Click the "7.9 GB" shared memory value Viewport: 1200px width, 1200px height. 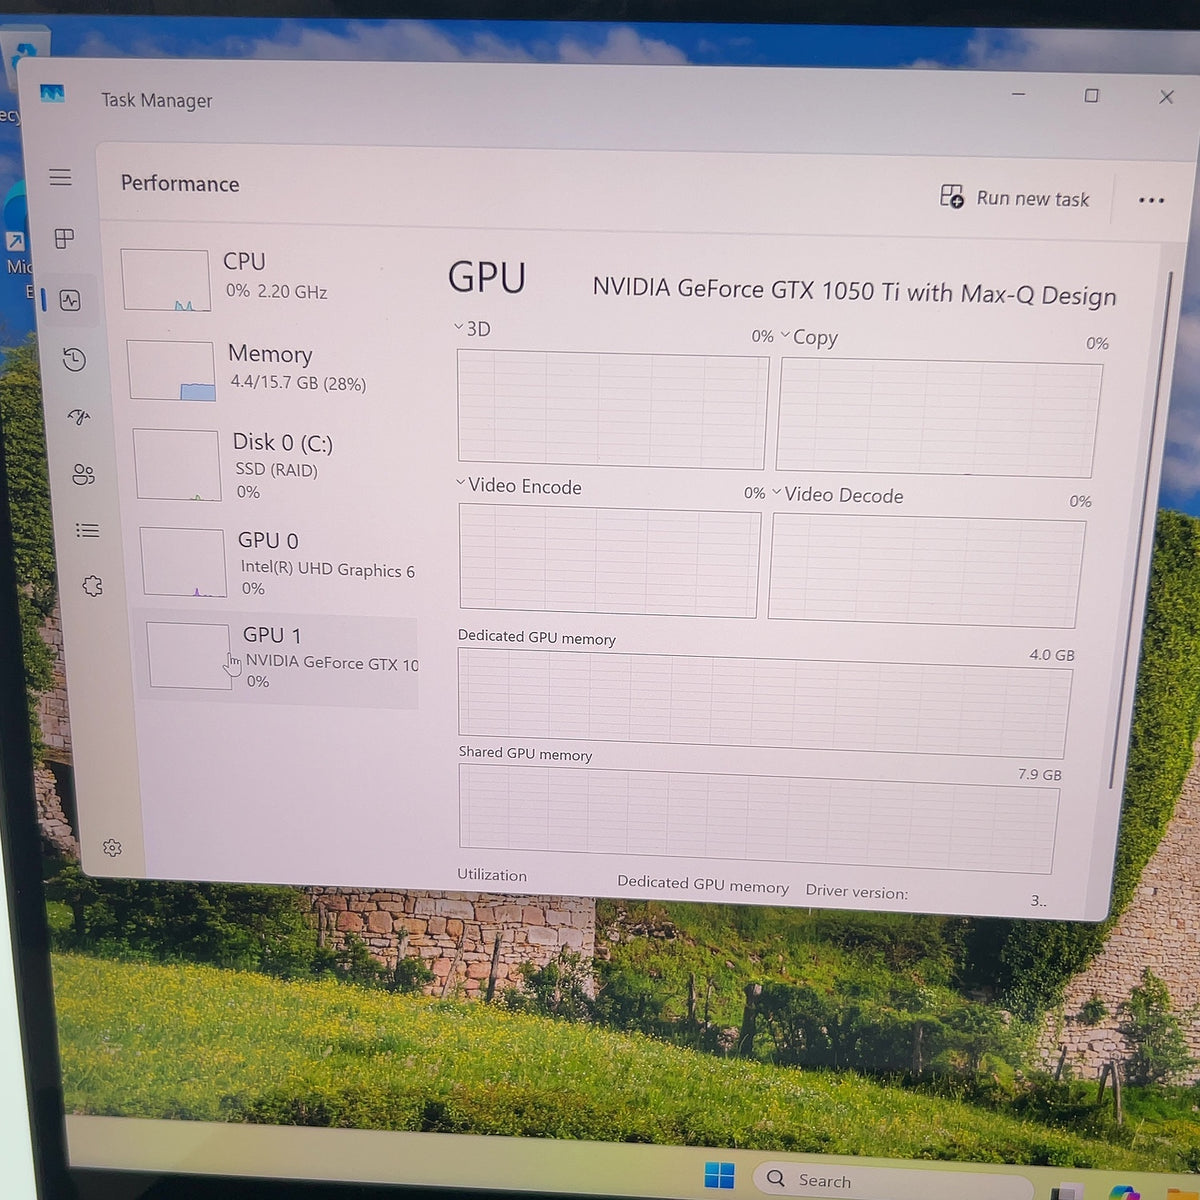(1040, 774)
